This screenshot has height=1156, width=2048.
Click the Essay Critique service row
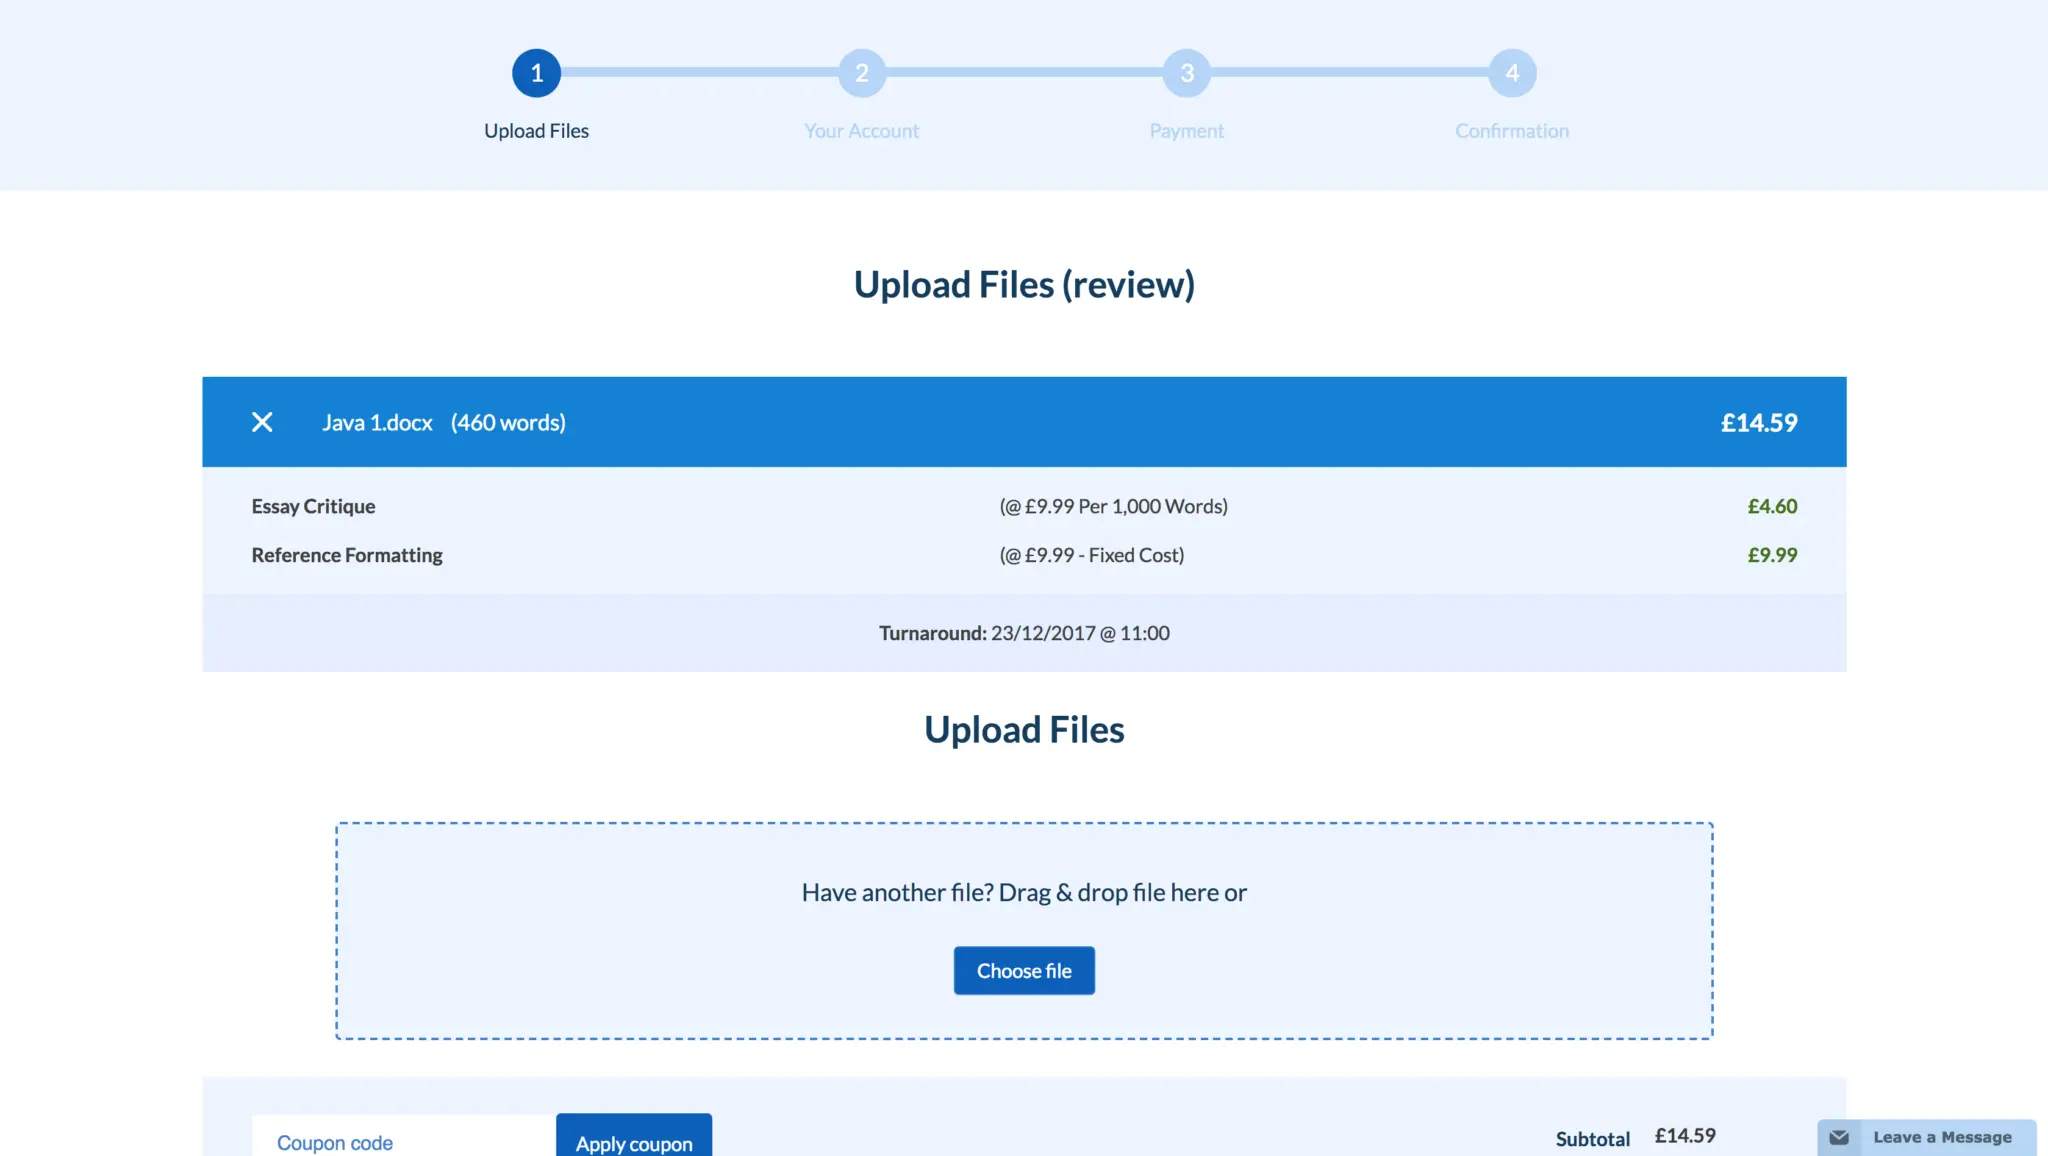click(313, 506)
